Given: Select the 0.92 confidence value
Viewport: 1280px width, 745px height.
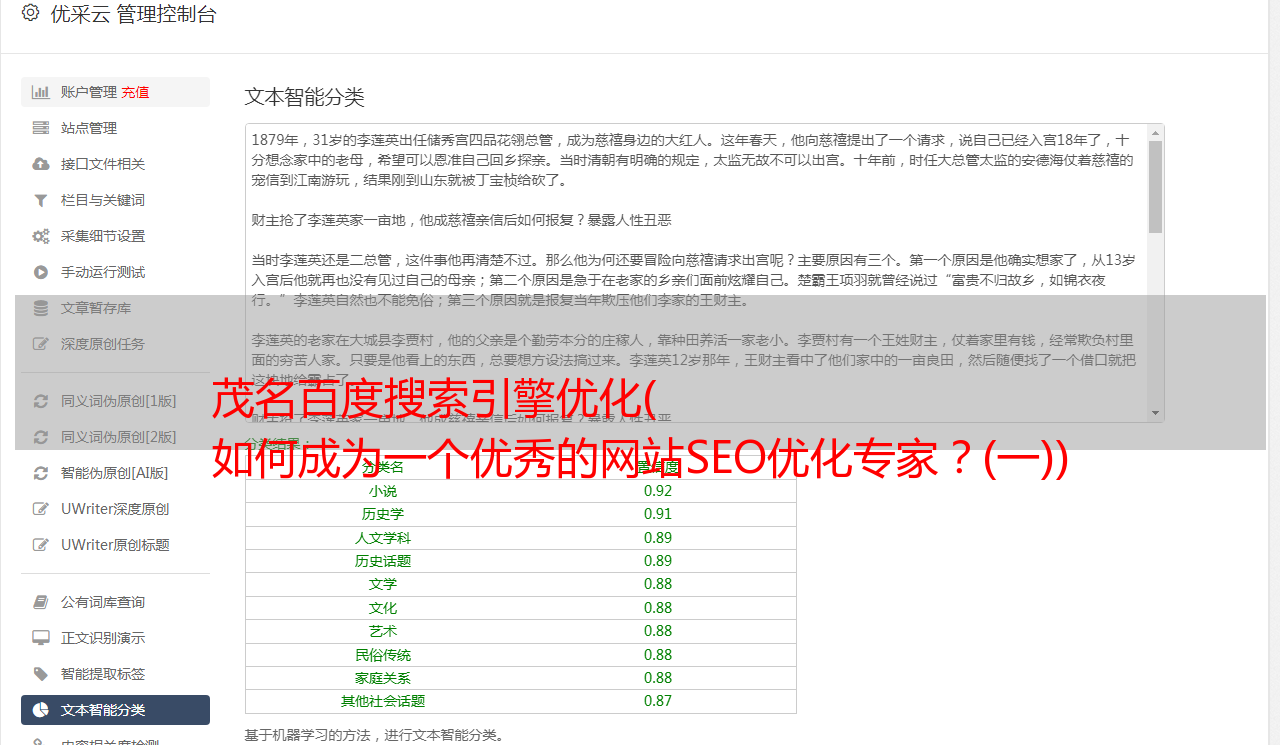Looking at the screenshot, I should [x=658, y=491].
